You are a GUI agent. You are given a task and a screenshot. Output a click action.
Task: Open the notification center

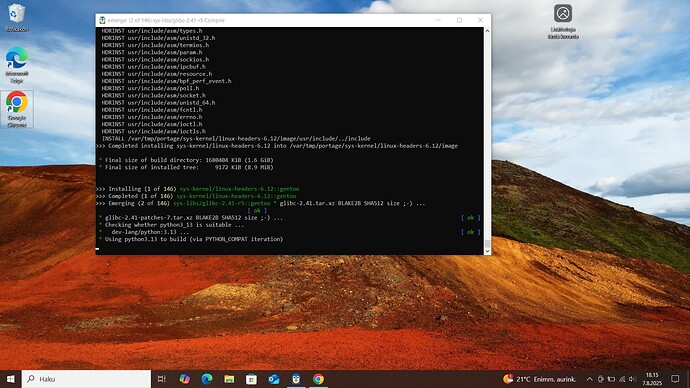pos(675,379)
